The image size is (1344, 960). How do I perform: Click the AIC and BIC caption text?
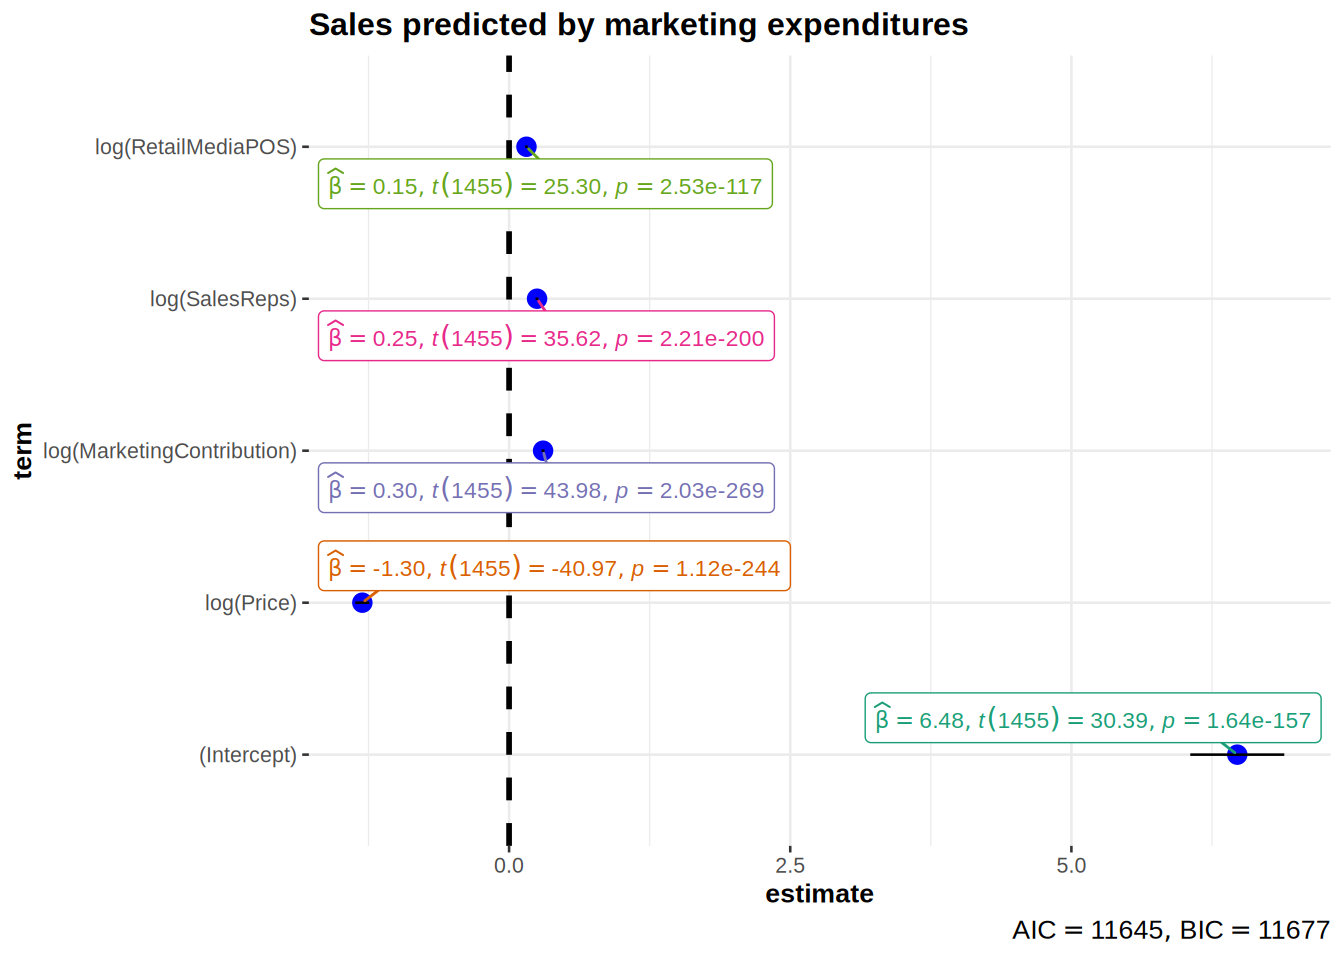click(1170, 930)
